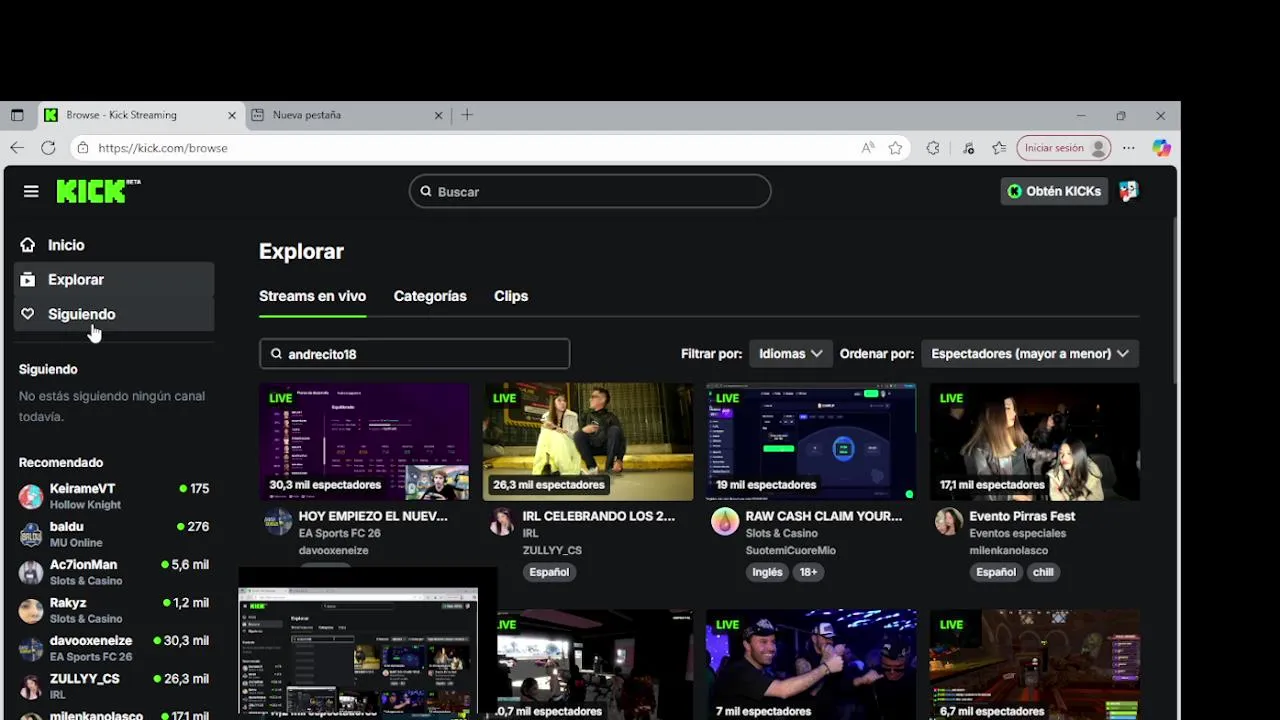
Task: Close the Nueva pestaña tab
Action: coord(438,115)
